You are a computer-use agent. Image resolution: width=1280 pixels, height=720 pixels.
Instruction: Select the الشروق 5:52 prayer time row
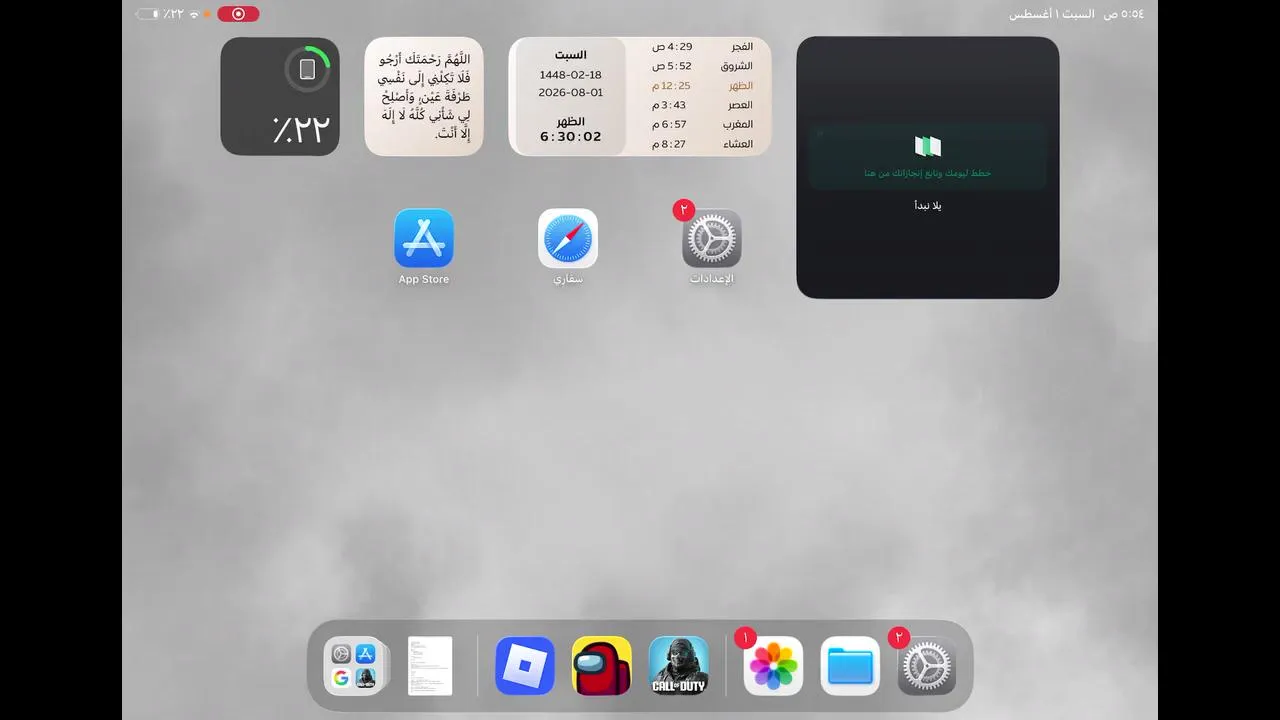pyautogui.click(x=702, y=66)
